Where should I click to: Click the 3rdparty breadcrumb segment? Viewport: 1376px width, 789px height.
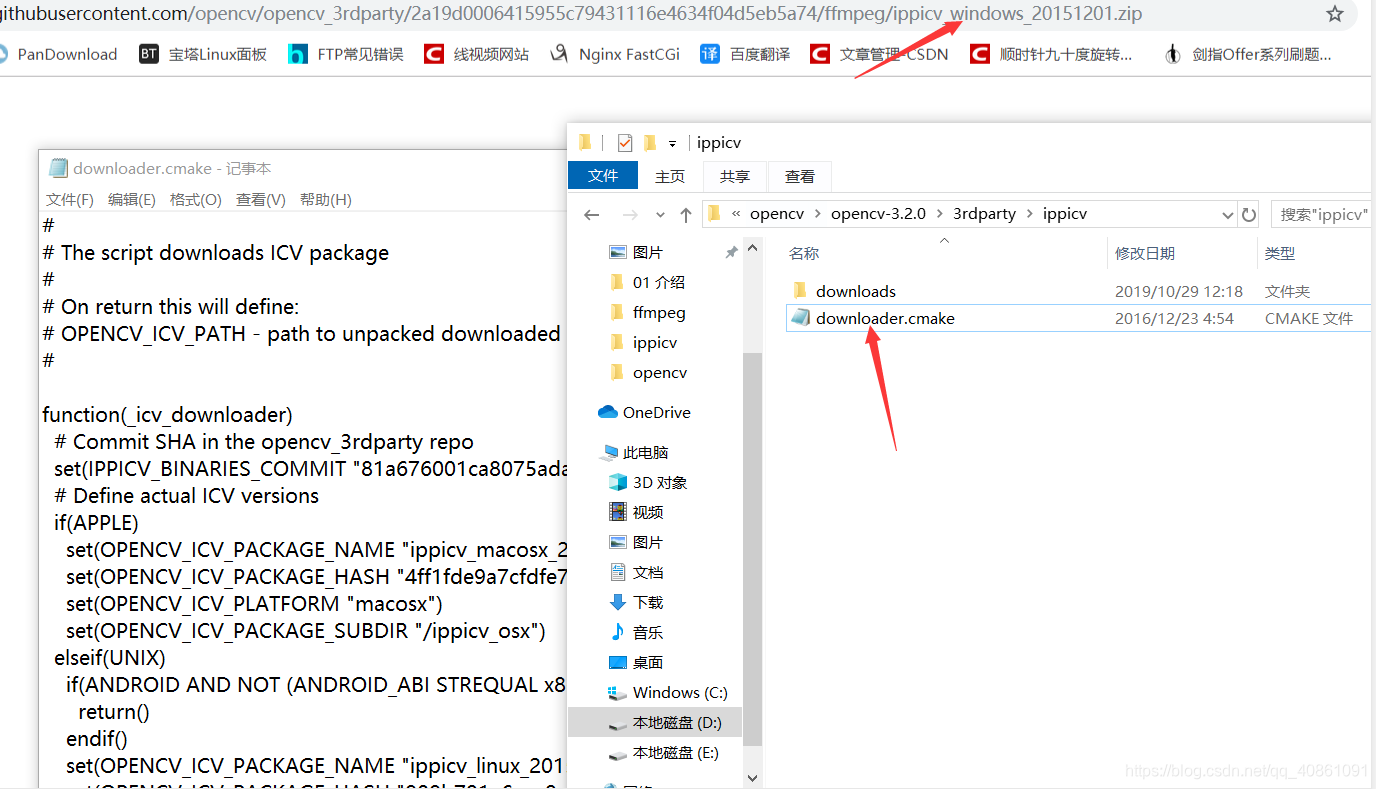[984, 214]
